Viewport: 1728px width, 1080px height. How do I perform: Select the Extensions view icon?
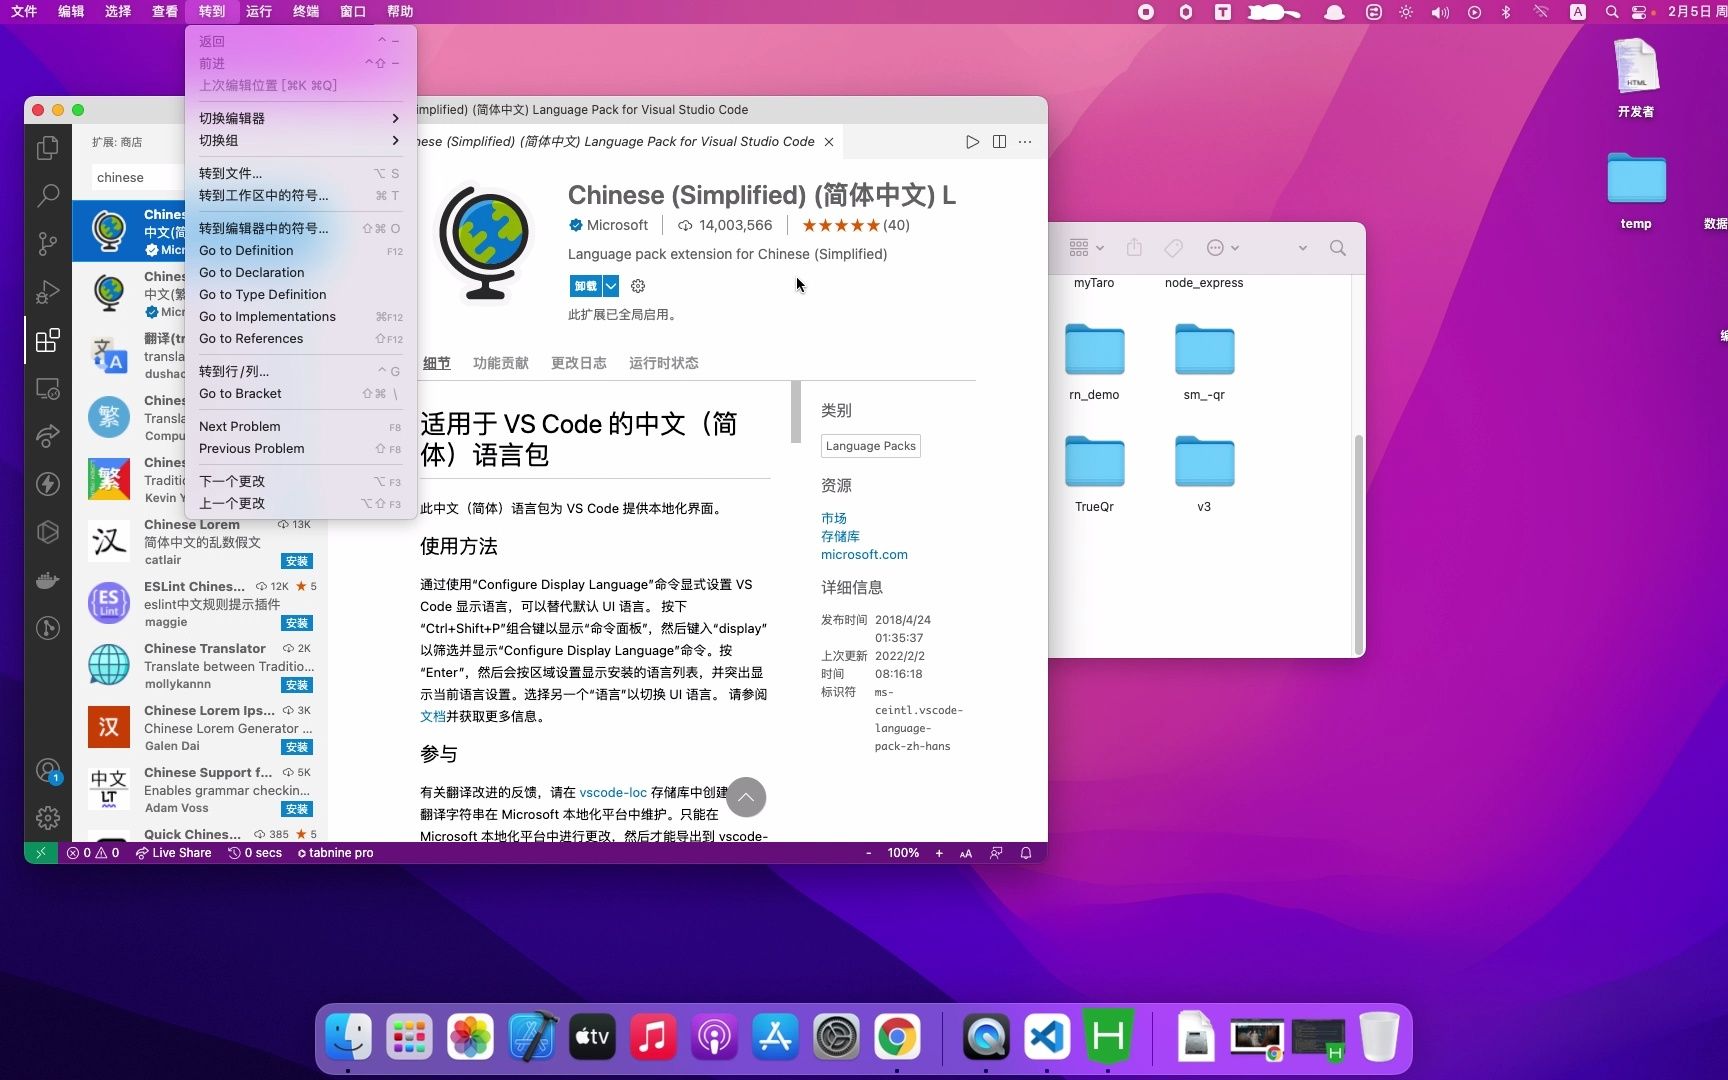click(x=47, y=340)
